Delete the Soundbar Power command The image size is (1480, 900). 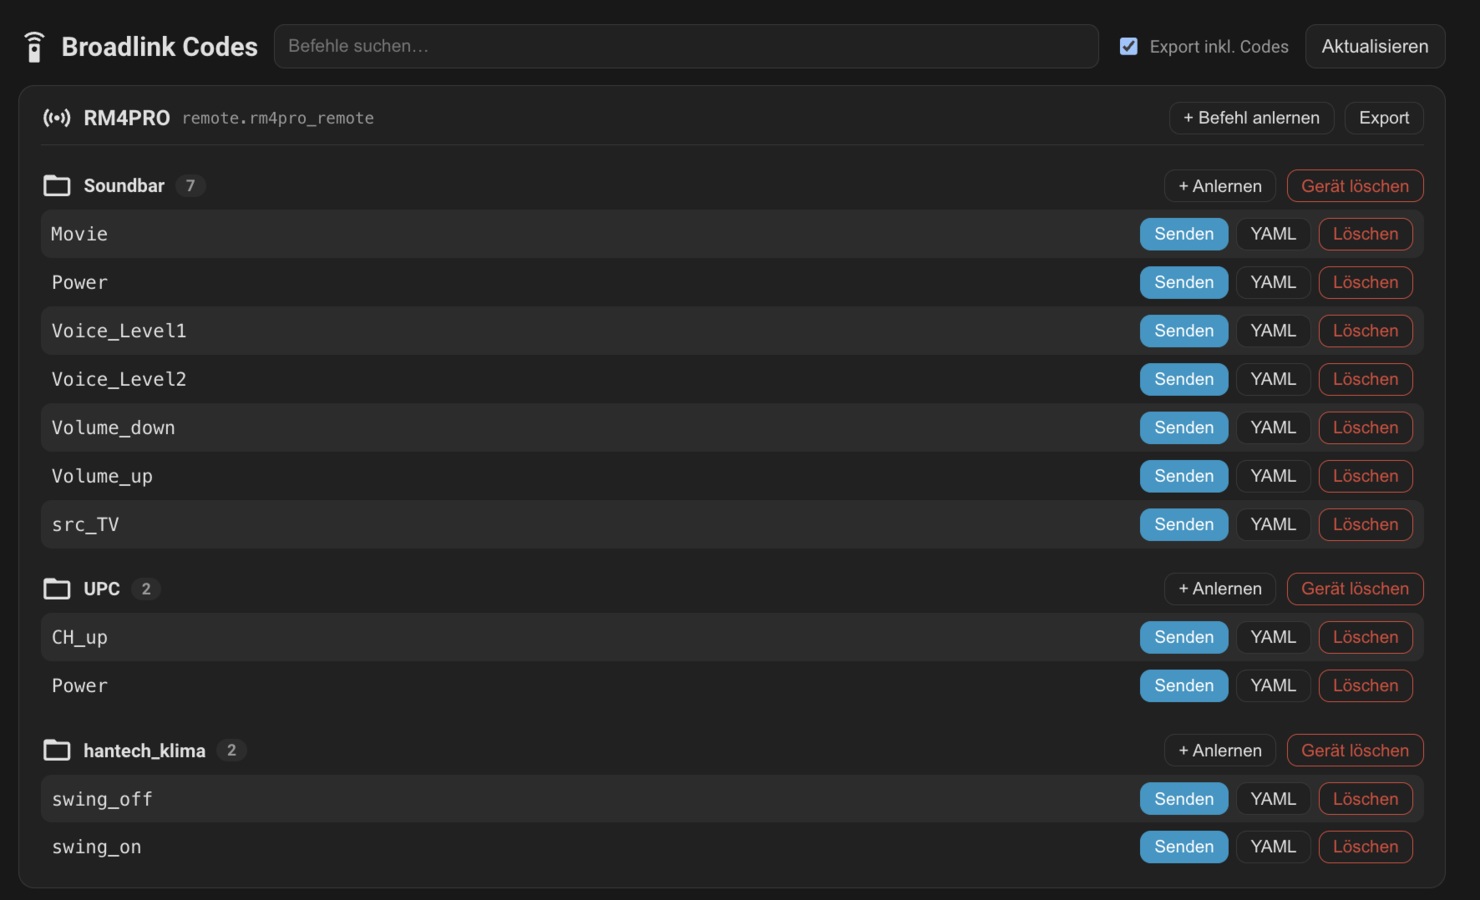tap(1365, 282)
